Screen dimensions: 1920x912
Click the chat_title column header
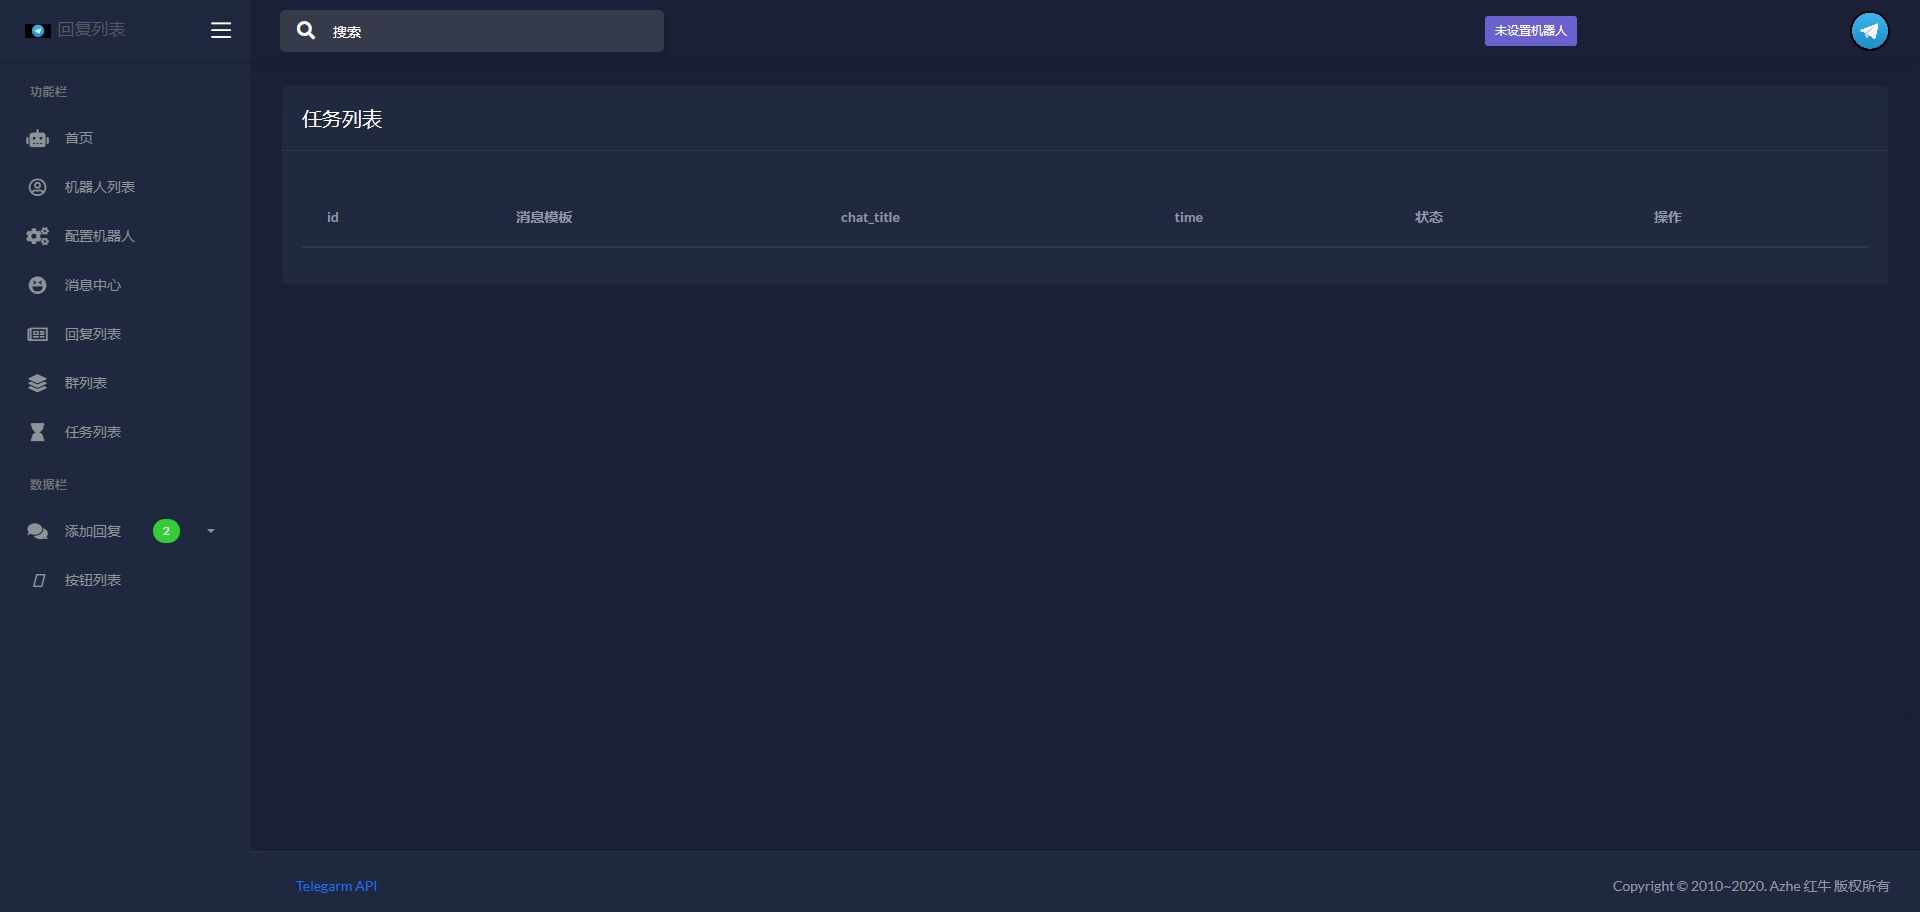click(870, 217)
